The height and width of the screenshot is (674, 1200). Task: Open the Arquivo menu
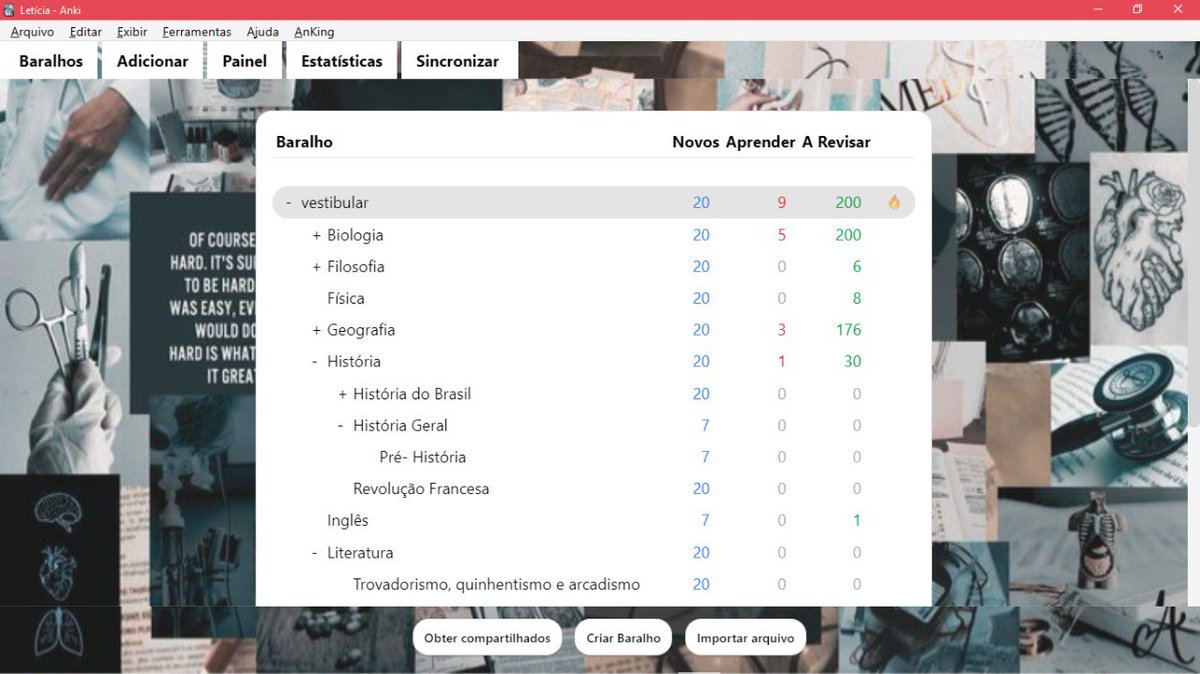pos(32,32)
